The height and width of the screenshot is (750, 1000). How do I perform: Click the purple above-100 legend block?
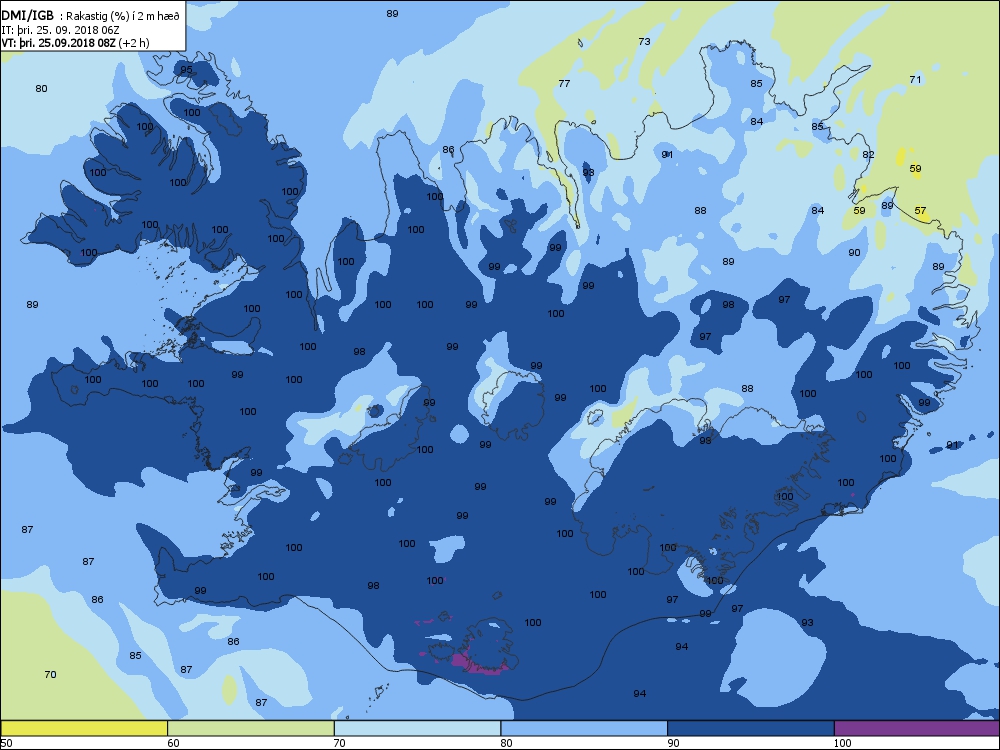point(917,728)
